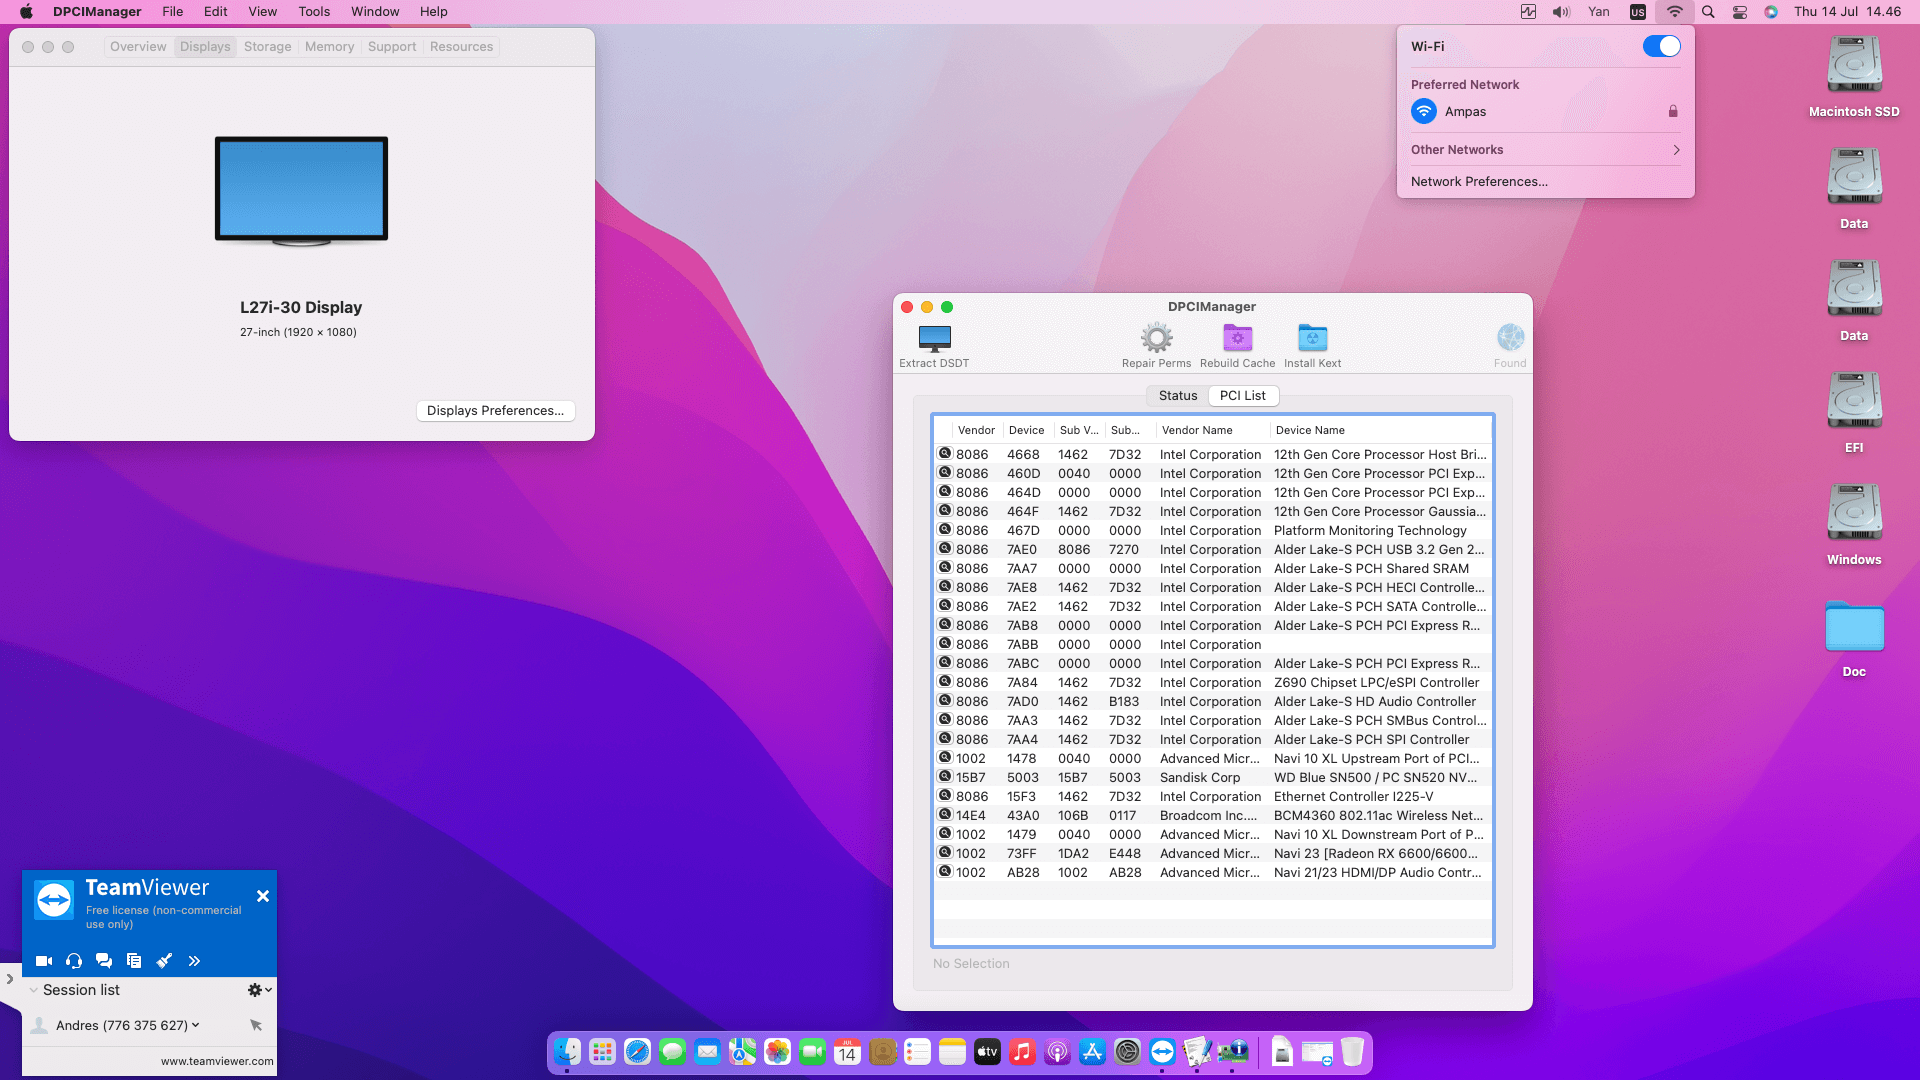Viewport: 1920px width, 1080px height.
Task: Open the Tools menu
Action: click(x=314, y=12)
